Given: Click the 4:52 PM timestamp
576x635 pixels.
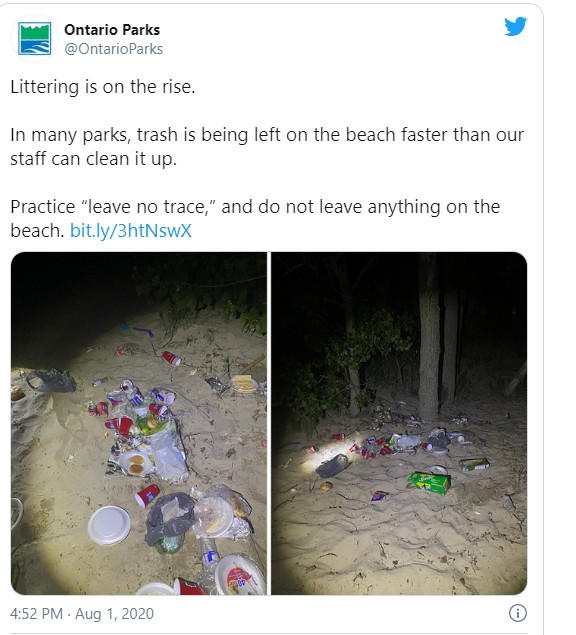Looking at the screenshot, I should click(36, 614).
